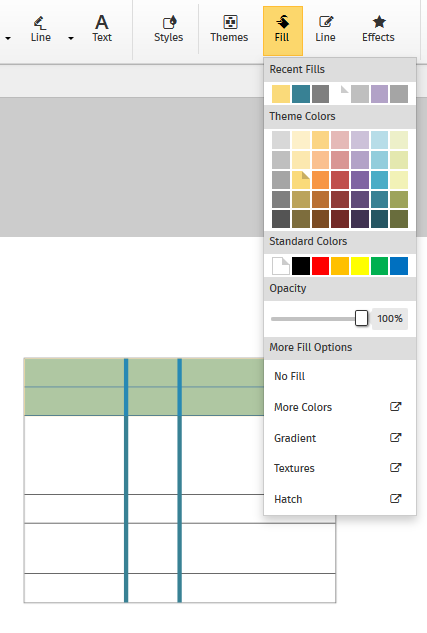
Task: Close the Fill dropdown button
Action: pos(283,31)
